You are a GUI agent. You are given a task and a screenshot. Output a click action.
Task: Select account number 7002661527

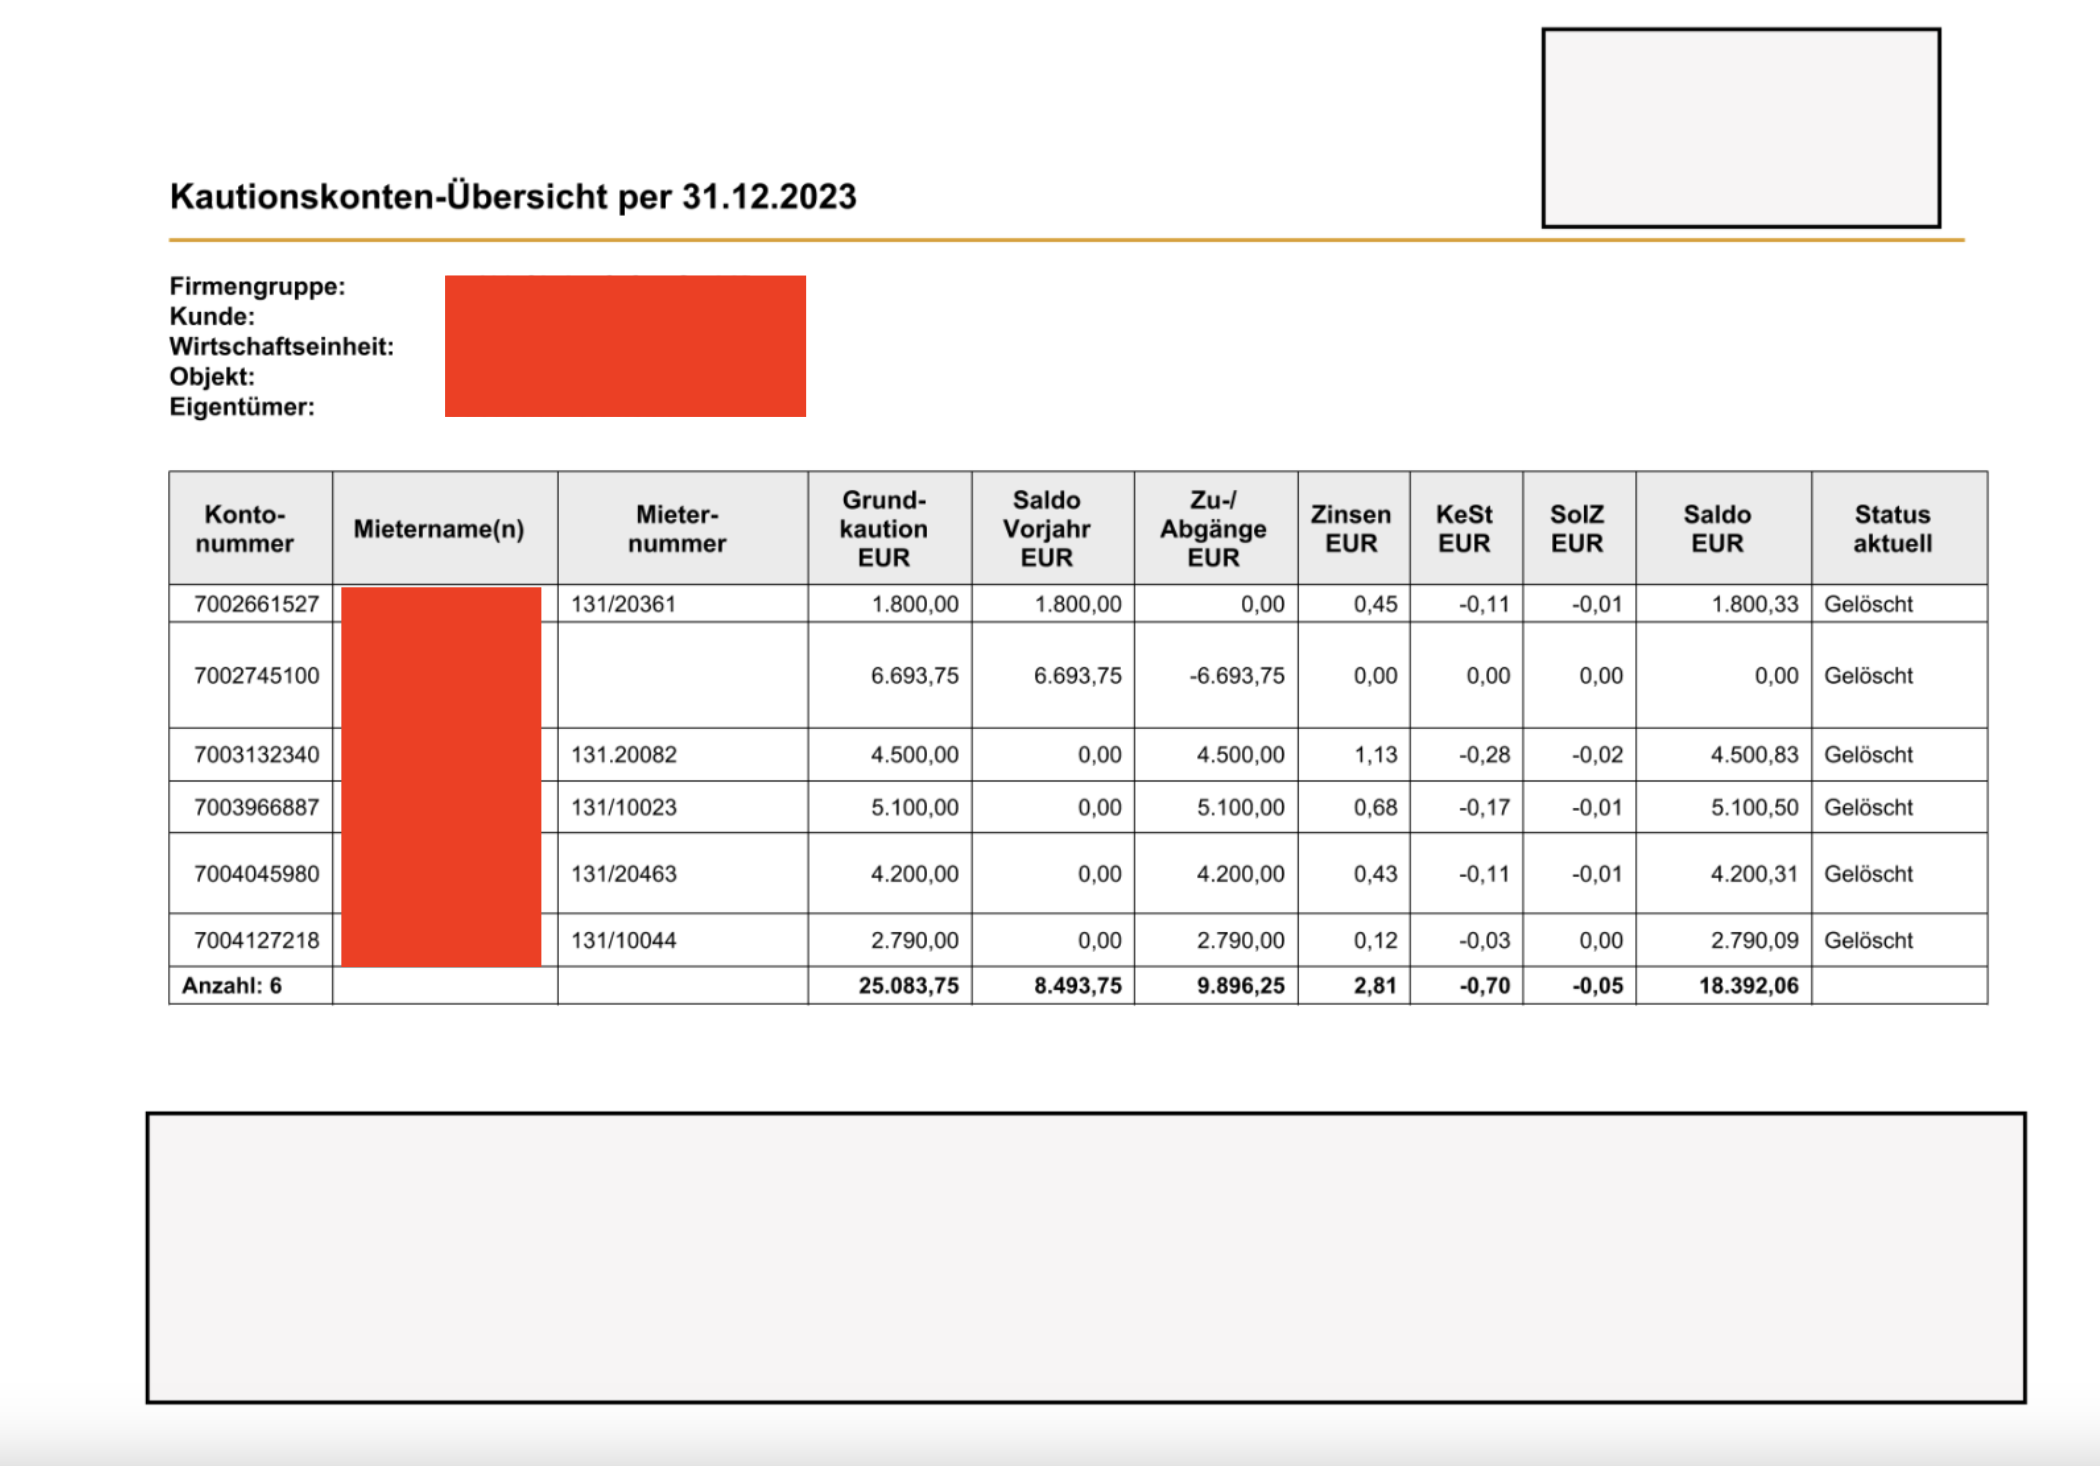coord(256,604)
